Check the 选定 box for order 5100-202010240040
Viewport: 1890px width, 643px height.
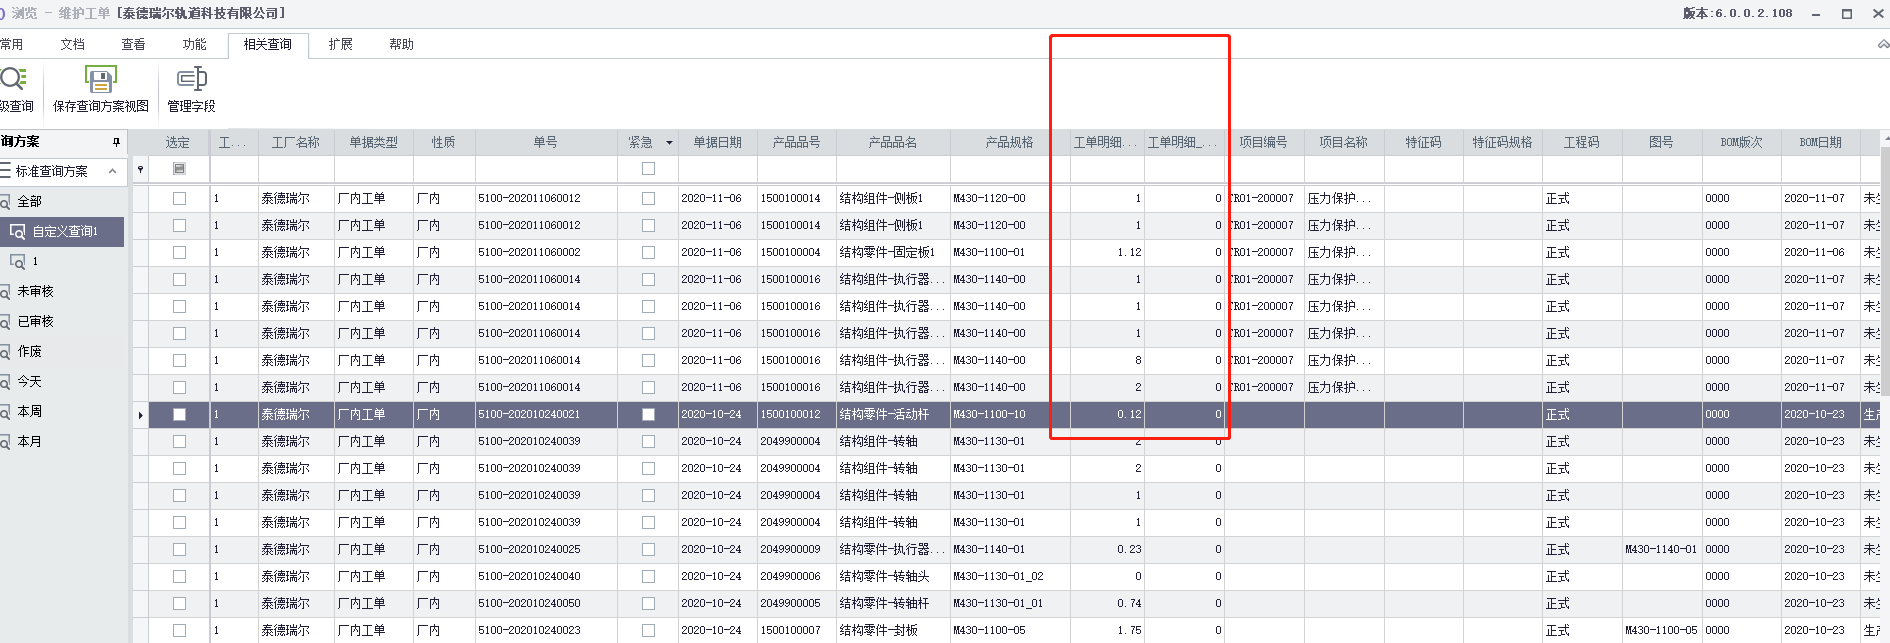(x=179, y=576)
